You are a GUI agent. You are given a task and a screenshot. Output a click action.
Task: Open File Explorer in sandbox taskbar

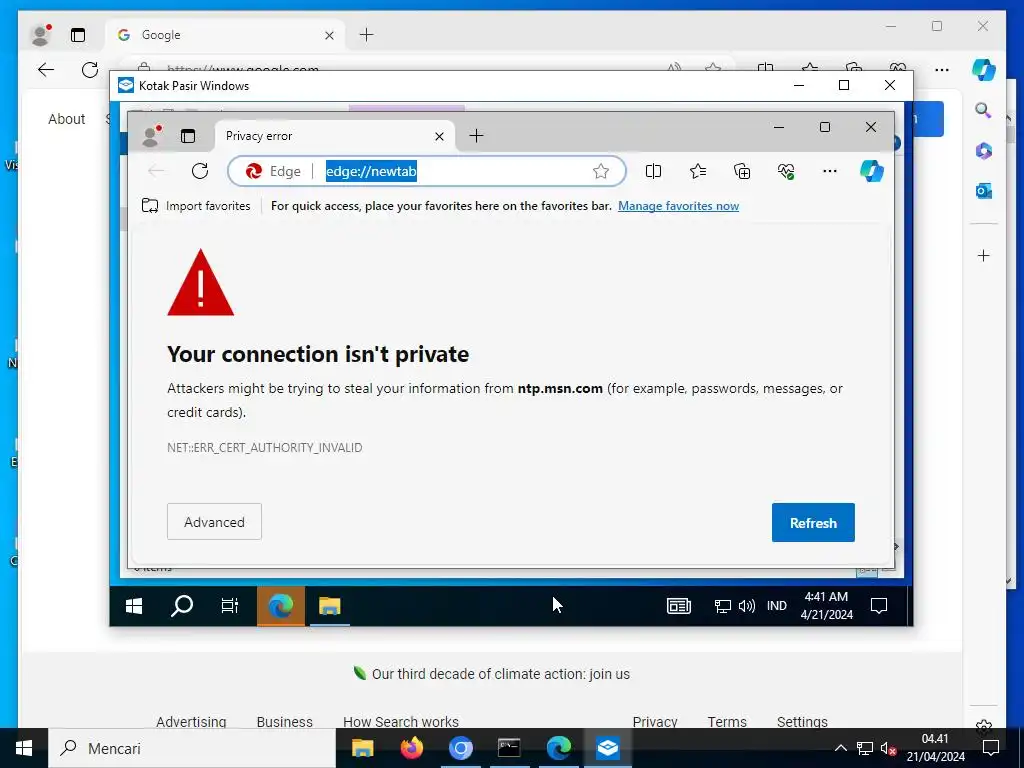pos(329,606)
